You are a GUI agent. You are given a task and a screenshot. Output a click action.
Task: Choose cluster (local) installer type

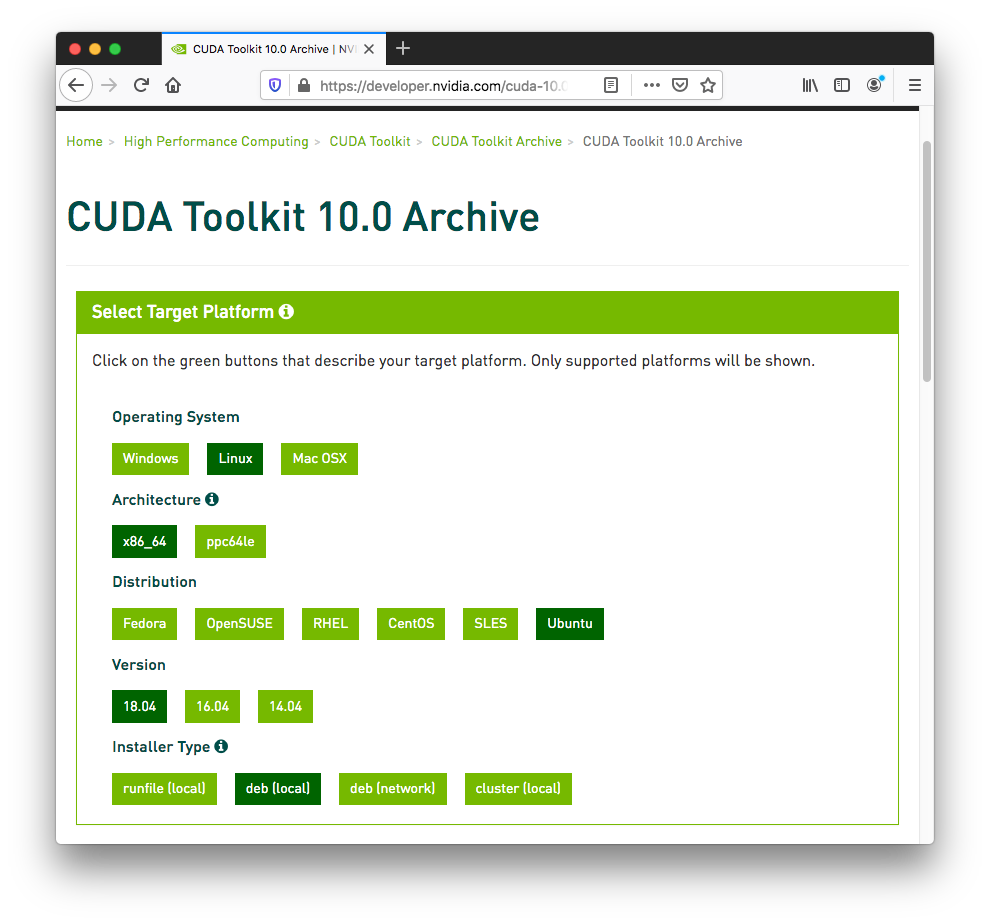[x=518, y=789]
